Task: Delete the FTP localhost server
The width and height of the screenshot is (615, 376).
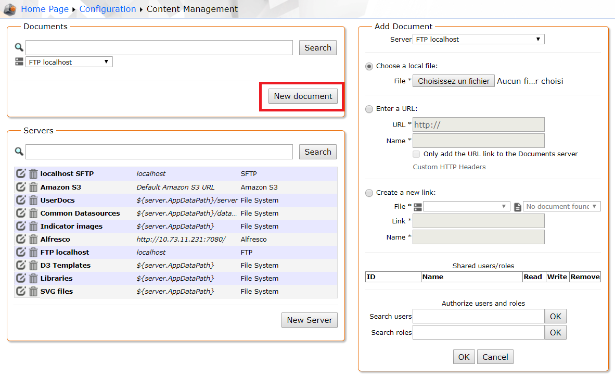Action: (33, 252)
